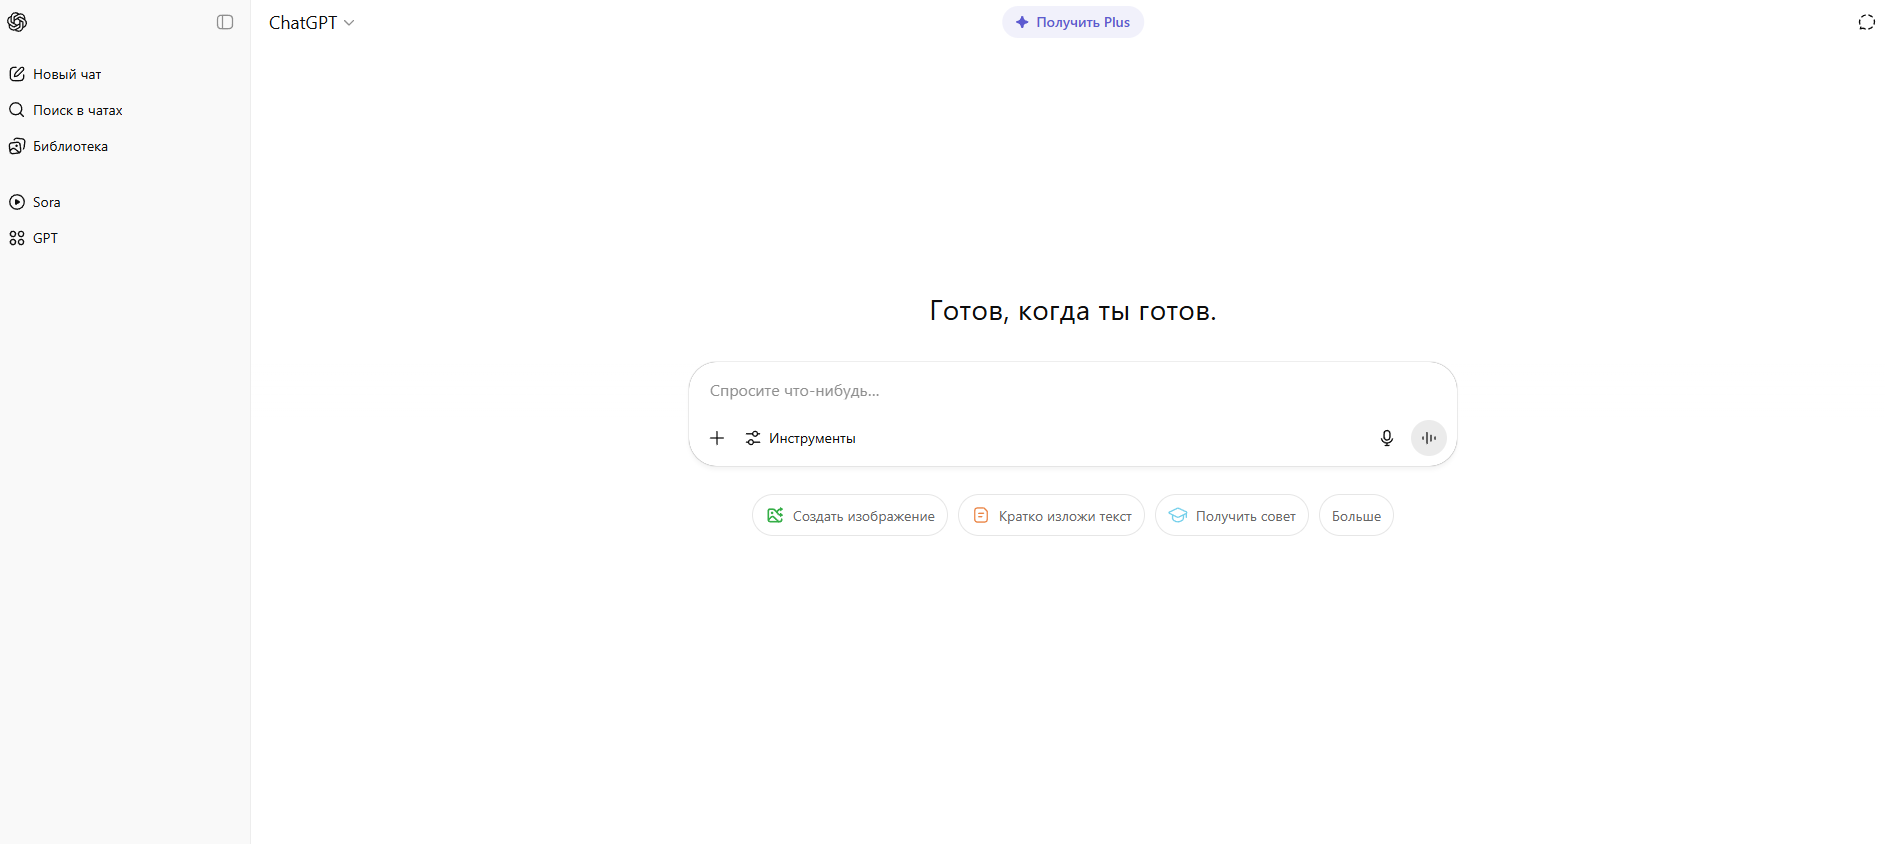
Task: Click the microphone dictation icon
Action: coord(1387,438)
